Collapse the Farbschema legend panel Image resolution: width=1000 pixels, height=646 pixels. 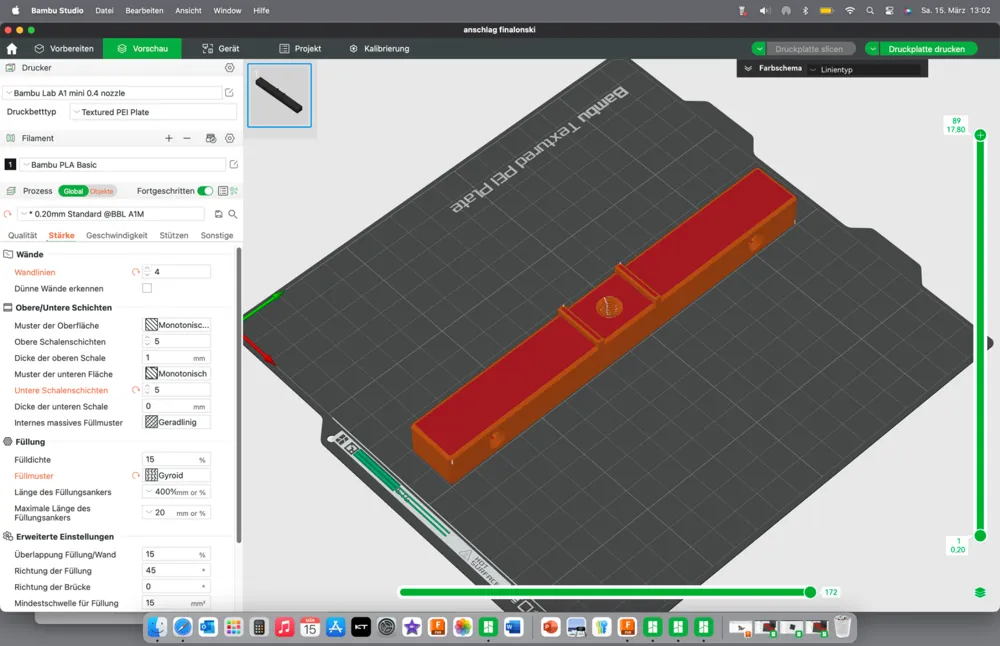click(748, 68)
